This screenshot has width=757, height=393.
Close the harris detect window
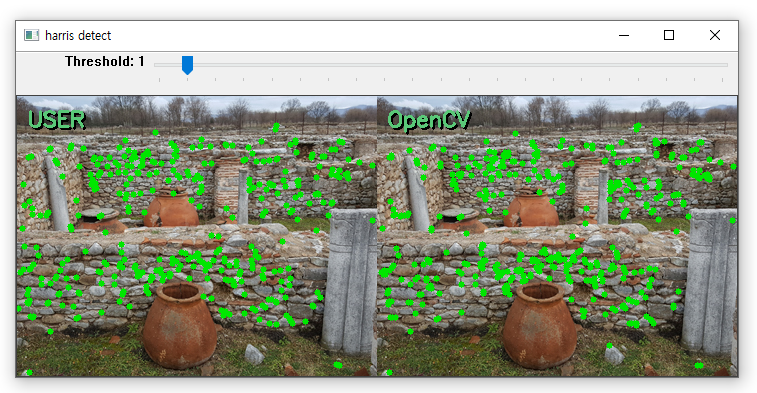pyautogui.click(x=715, y=35)
